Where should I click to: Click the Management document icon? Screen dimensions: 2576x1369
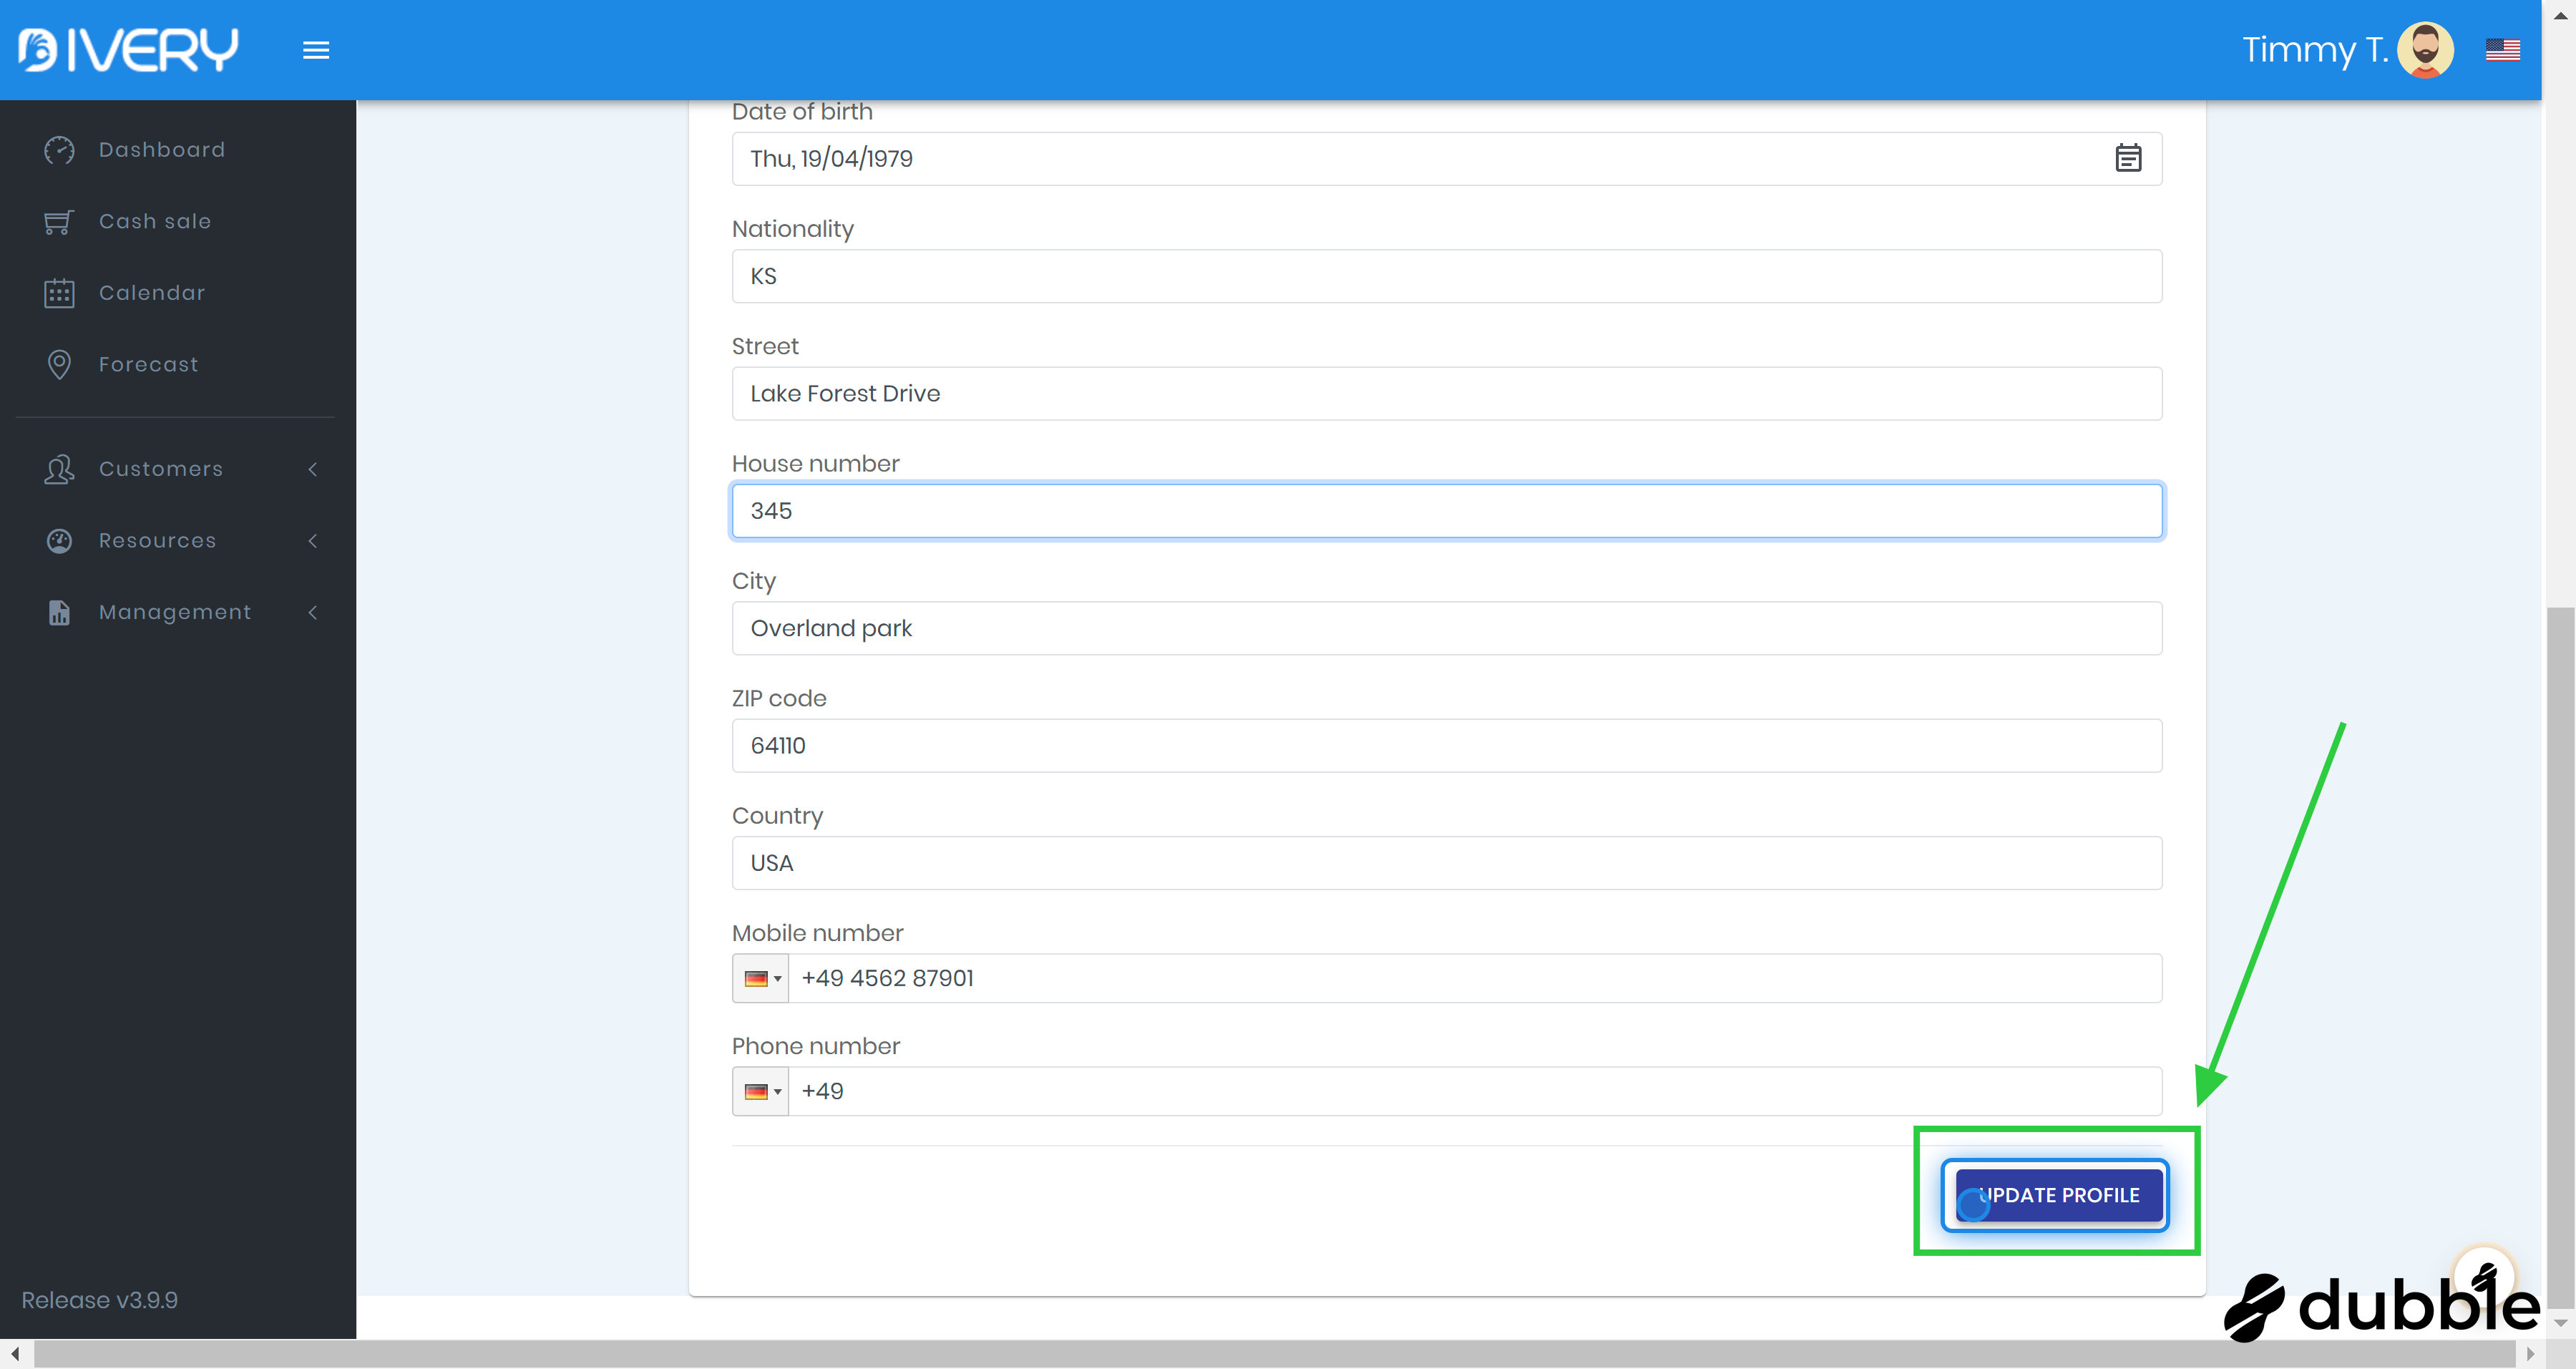pos(59,612)
